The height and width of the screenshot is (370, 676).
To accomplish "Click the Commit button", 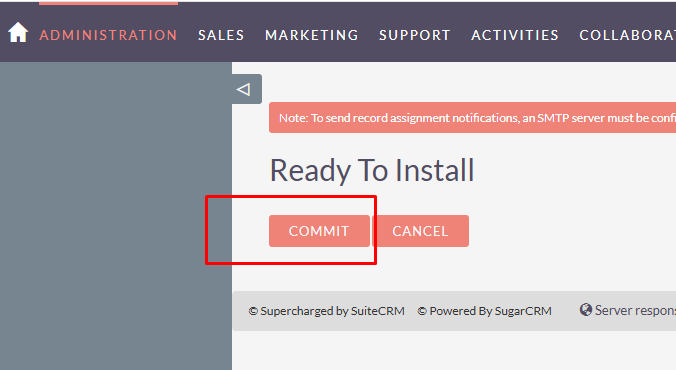I will tap(319, 231).
